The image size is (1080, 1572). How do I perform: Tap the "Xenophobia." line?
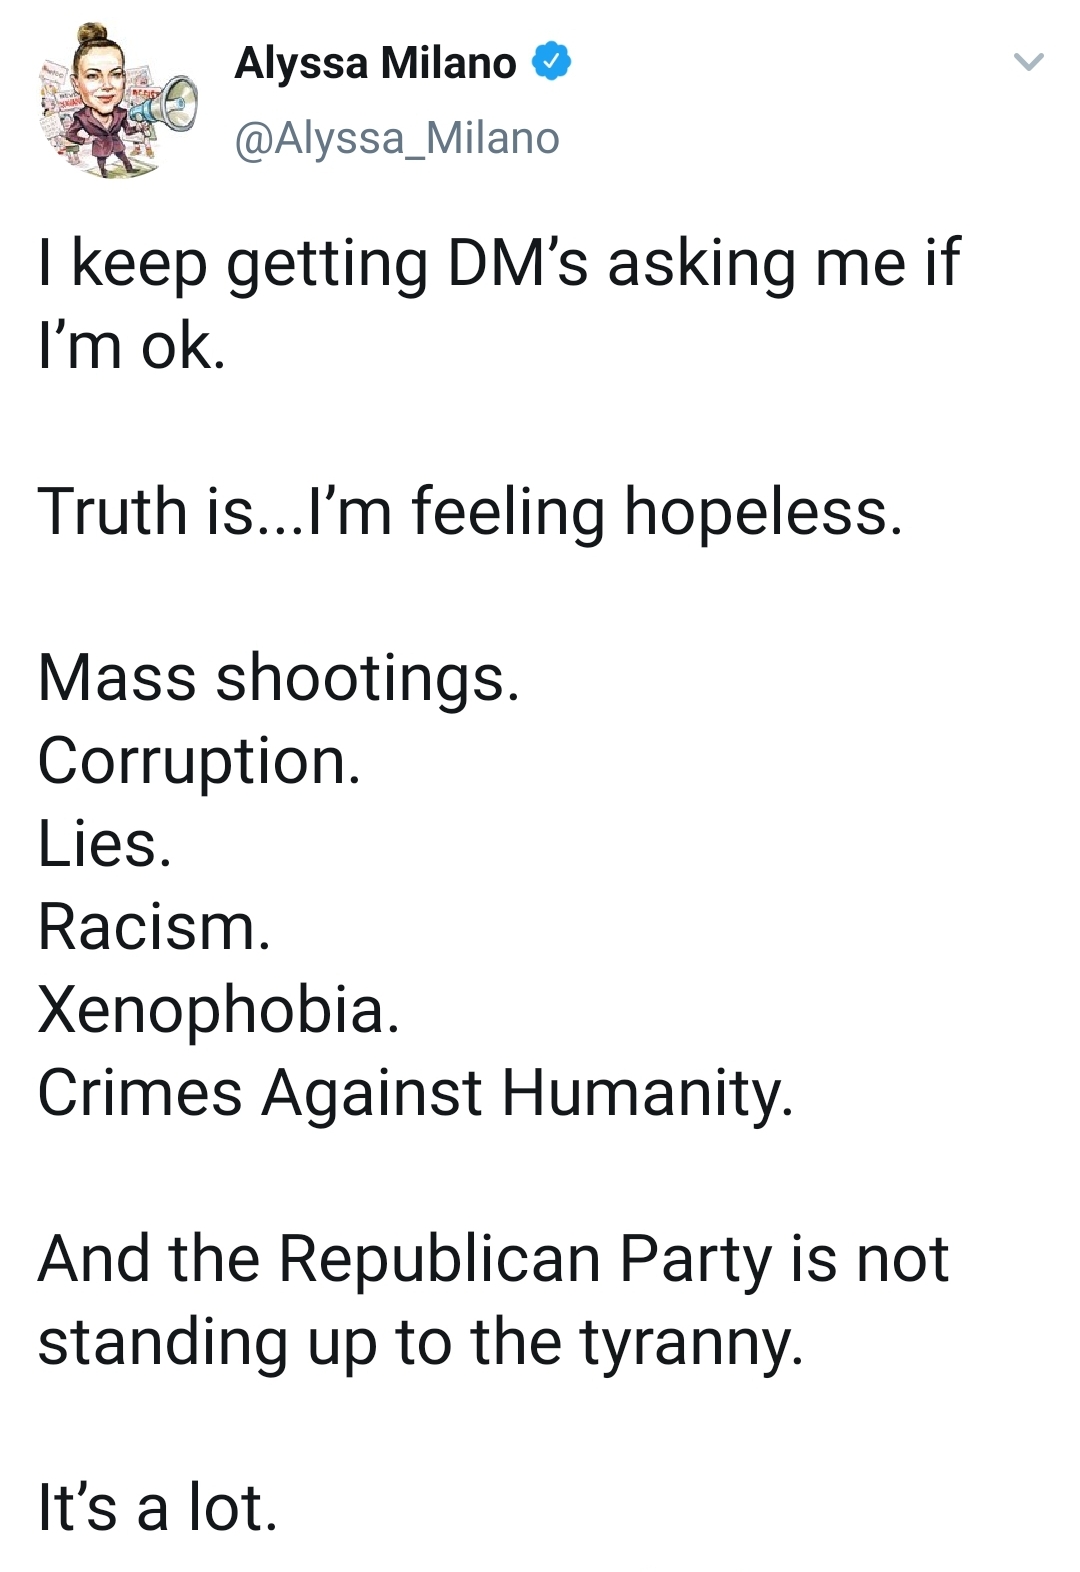pyautogui.click(x=219, y=1010)
